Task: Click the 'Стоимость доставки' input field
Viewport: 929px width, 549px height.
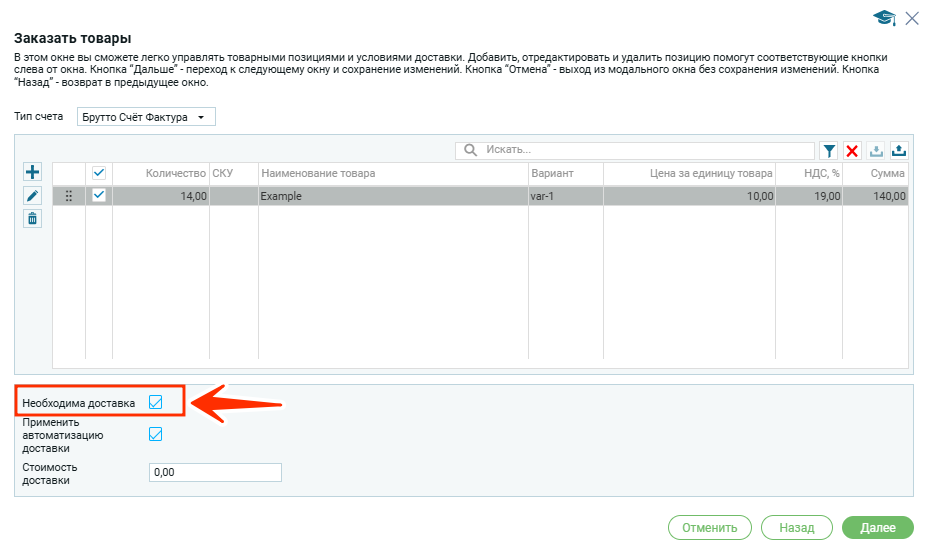Action: click(214, 472)
